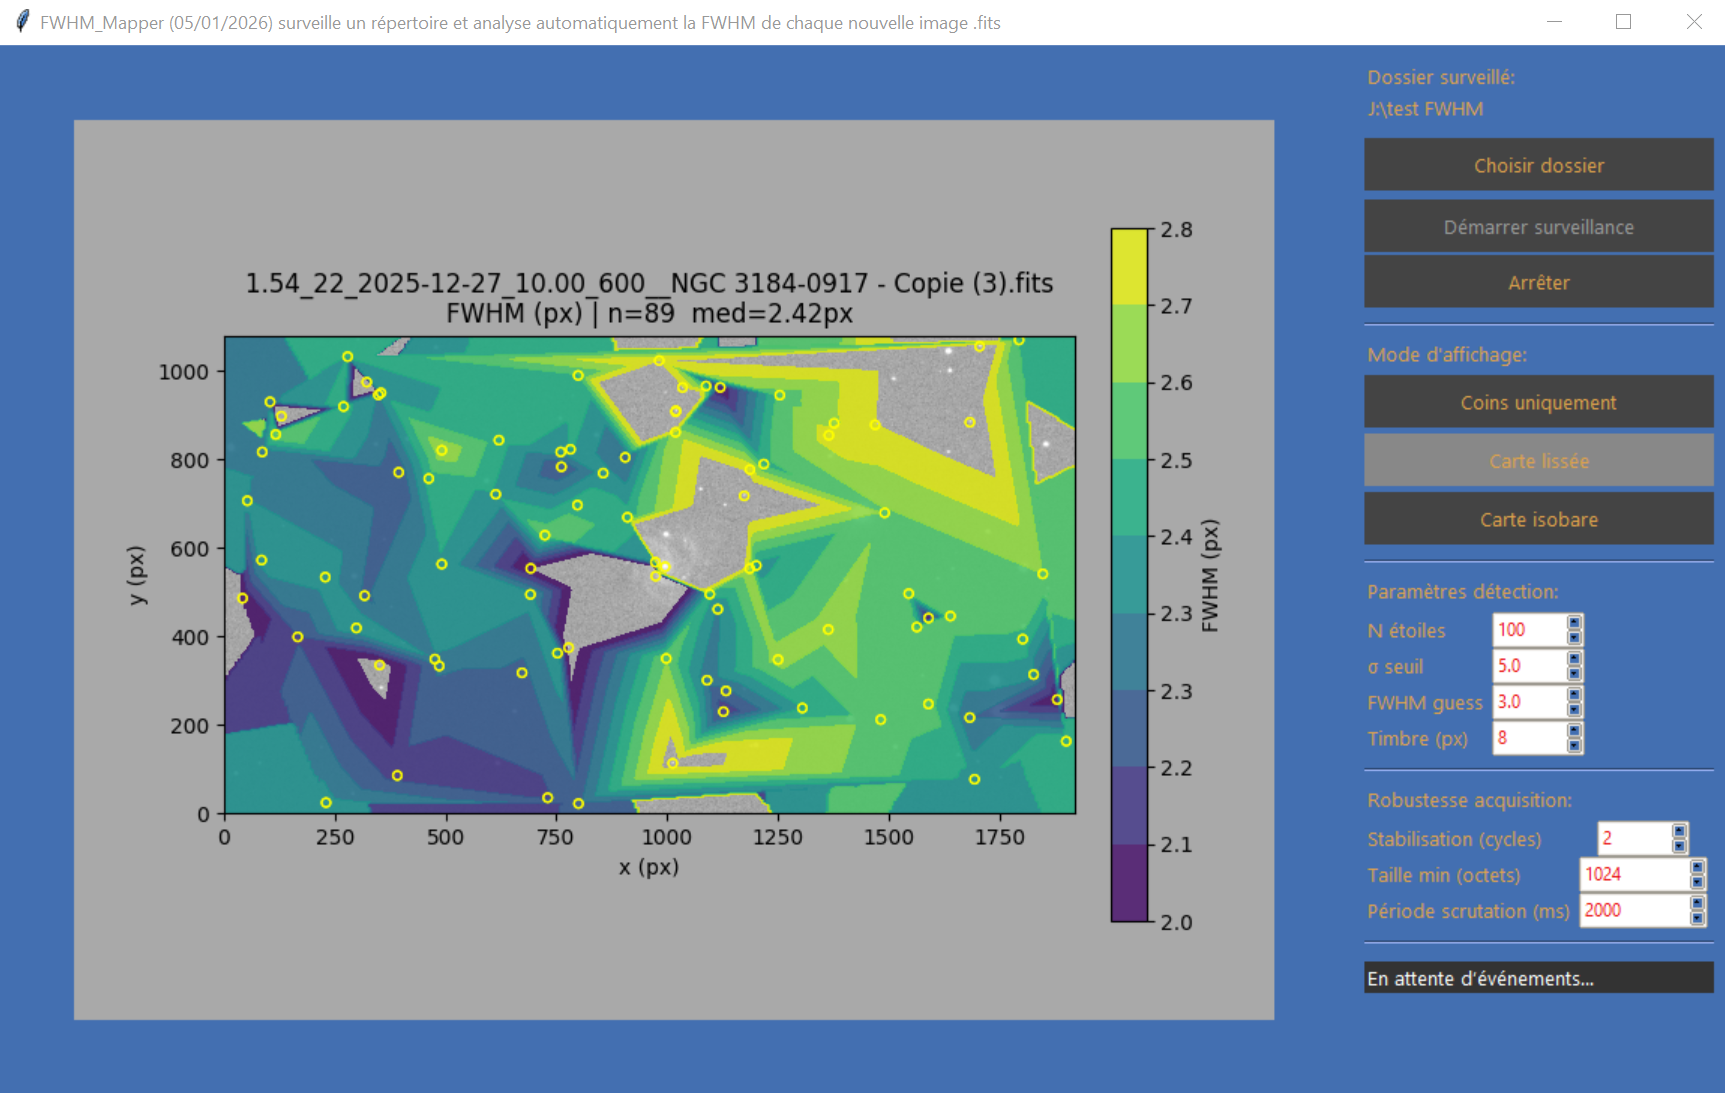The image size is (1725, 1093).
Task: Click the FWHM colorbar legend
Action: pos(1129,575)
